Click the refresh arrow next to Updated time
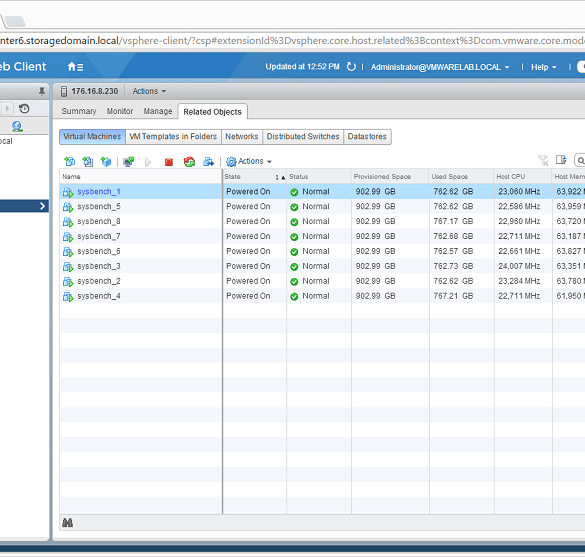Image resolution: width=585 pixels, height=557 pixels. [x=351, y=67]
